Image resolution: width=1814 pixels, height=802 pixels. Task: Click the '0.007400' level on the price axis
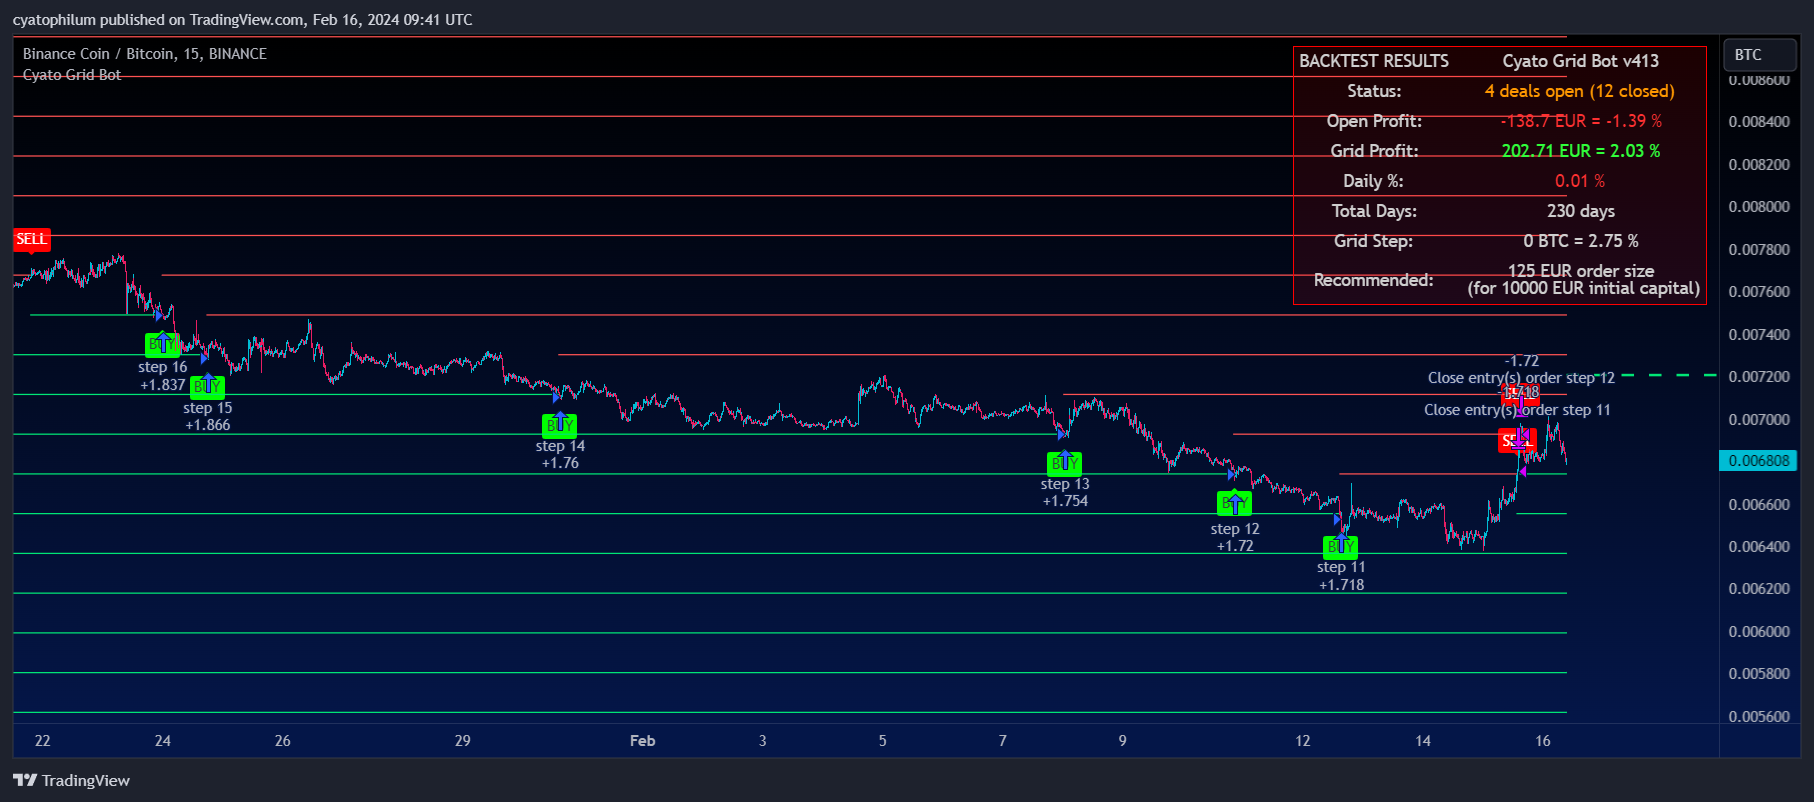[x=1759, y=335]
